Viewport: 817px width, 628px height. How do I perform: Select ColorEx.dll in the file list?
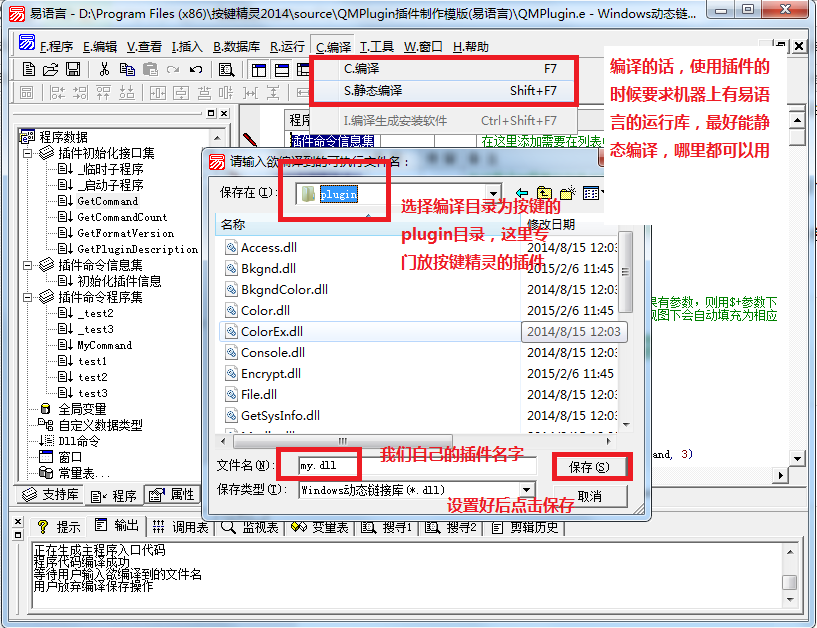coord(271,331)
